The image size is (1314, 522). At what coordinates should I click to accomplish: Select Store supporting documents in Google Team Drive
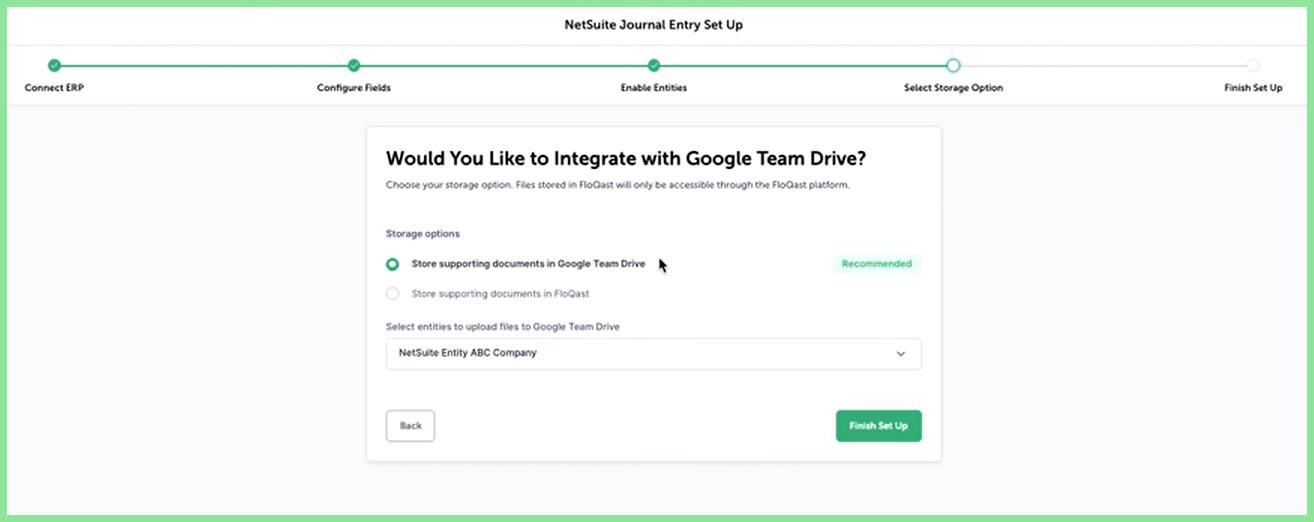point(392,264)
